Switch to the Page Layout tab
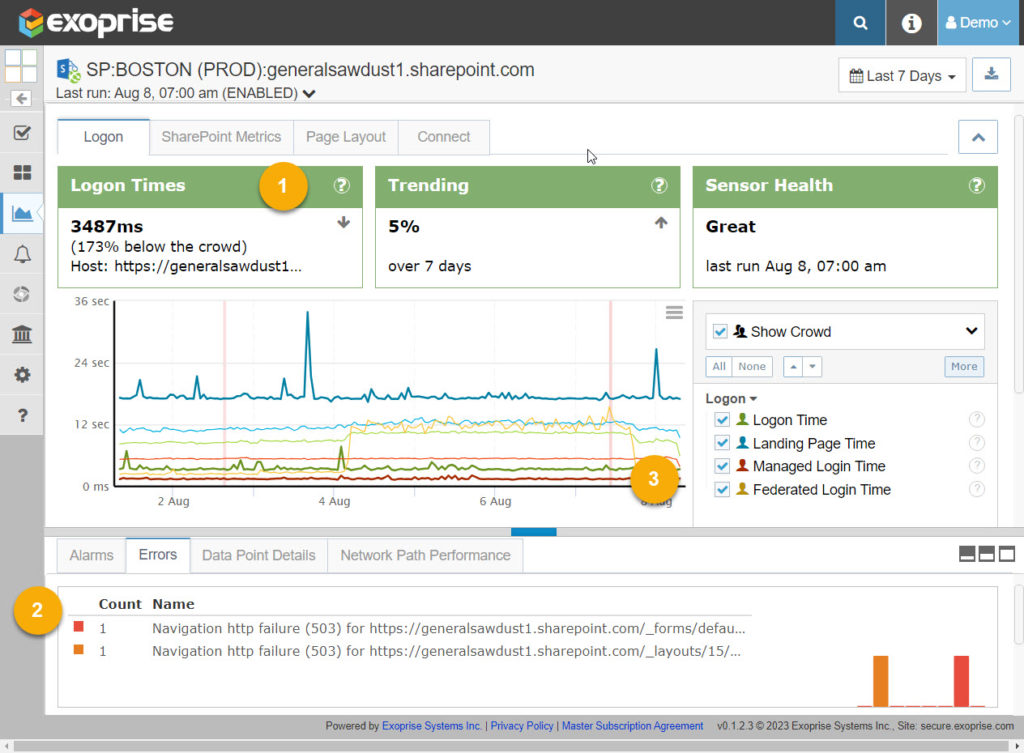The width and height of the screenshot is (1024, 753). (x=345, y=137)
